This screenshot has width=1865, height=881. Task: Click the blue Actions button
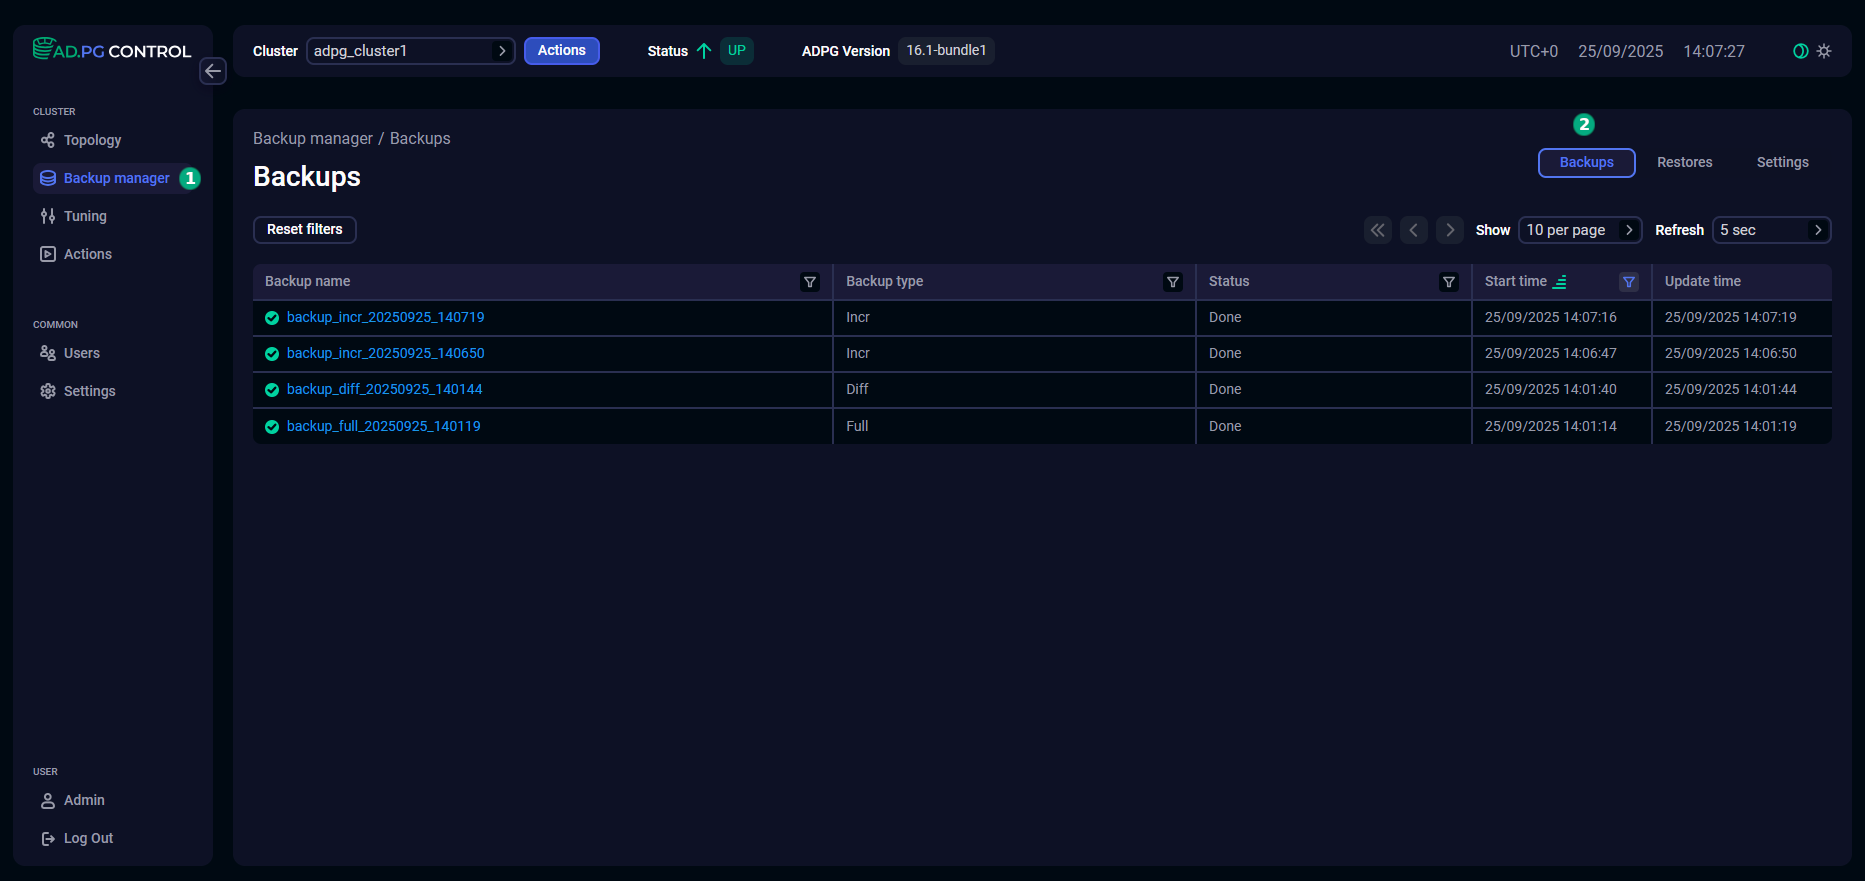coord(561,51)
